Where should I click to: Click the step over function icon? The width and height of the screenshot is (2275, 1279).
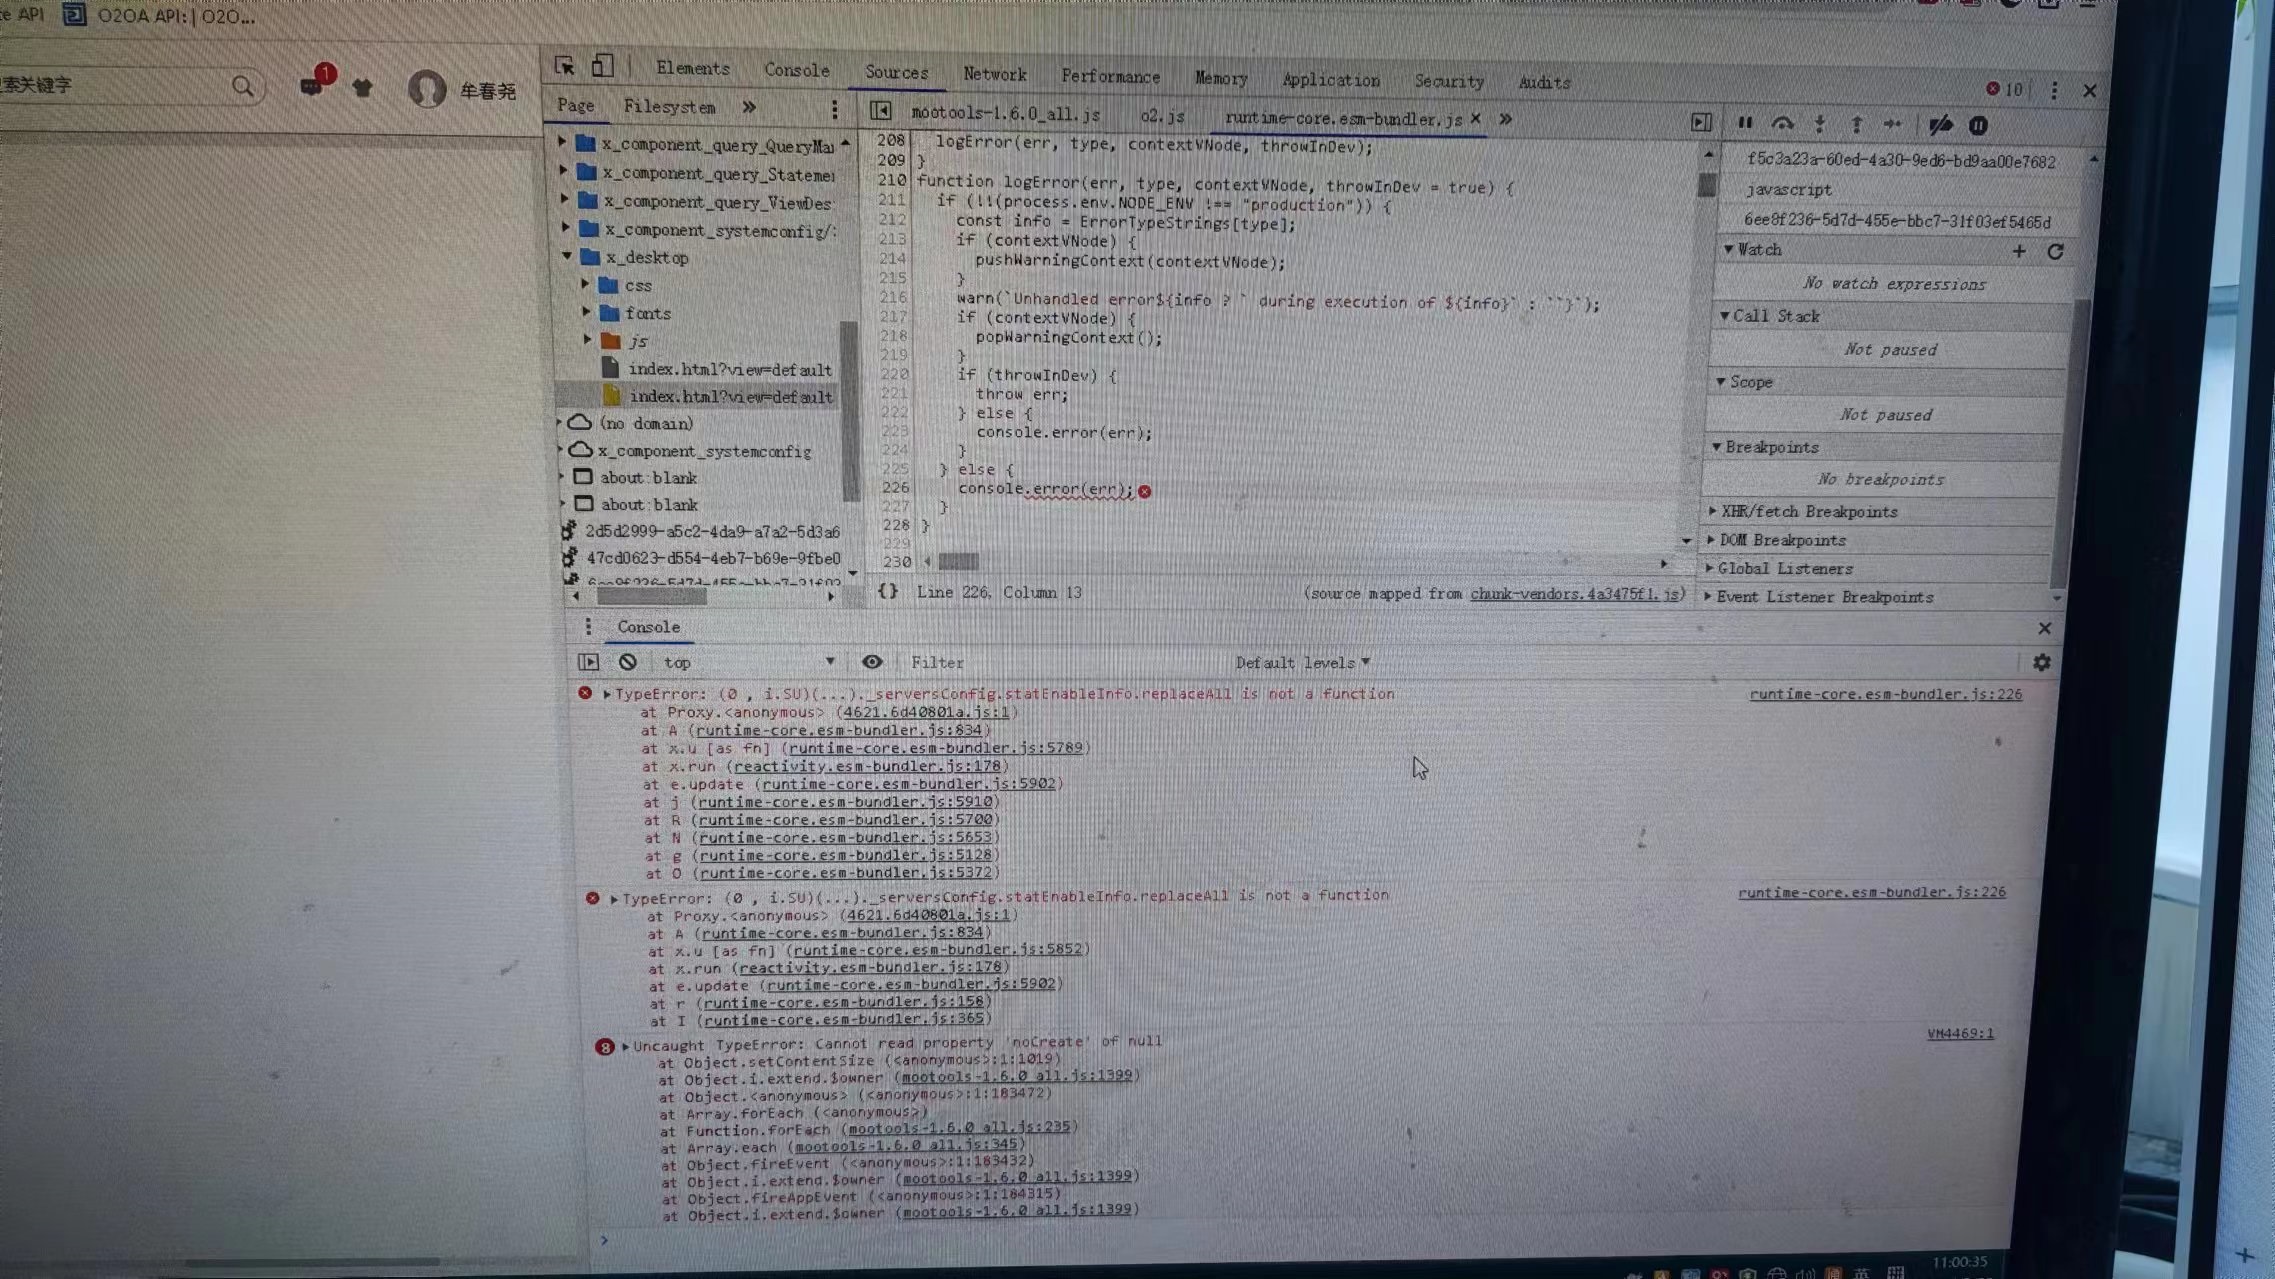[1782, 124]
